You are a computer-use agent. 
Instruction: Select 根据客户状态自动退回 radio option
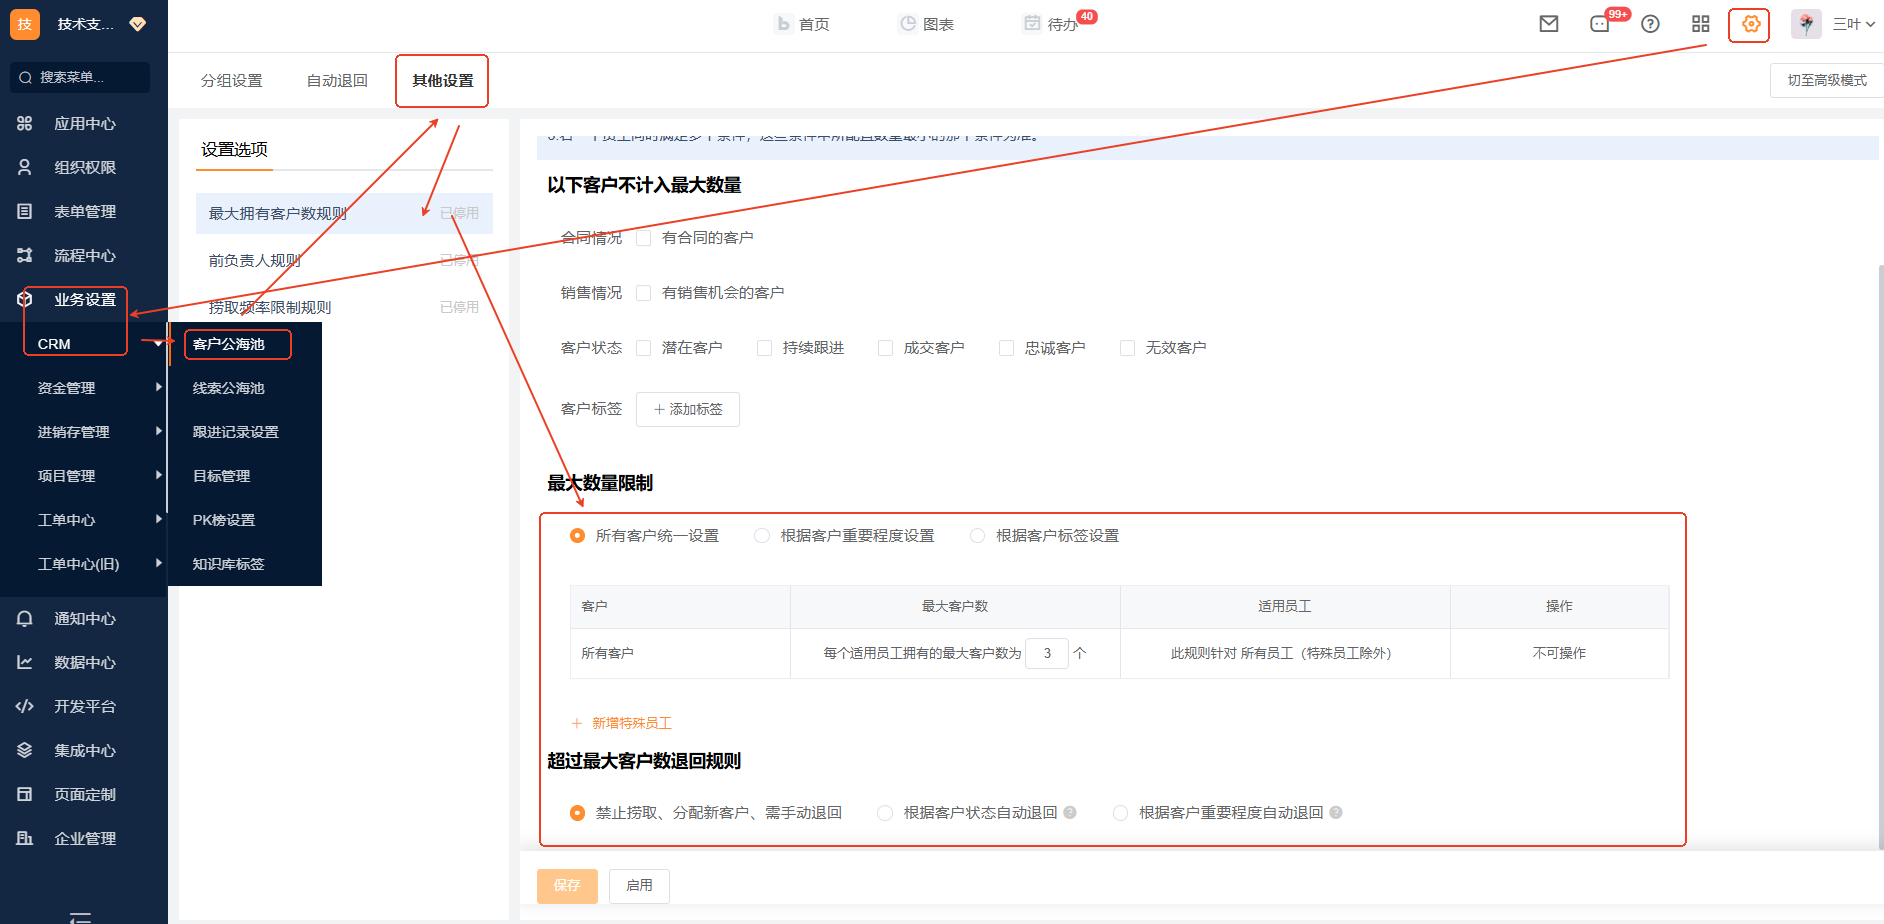[885, 812]
